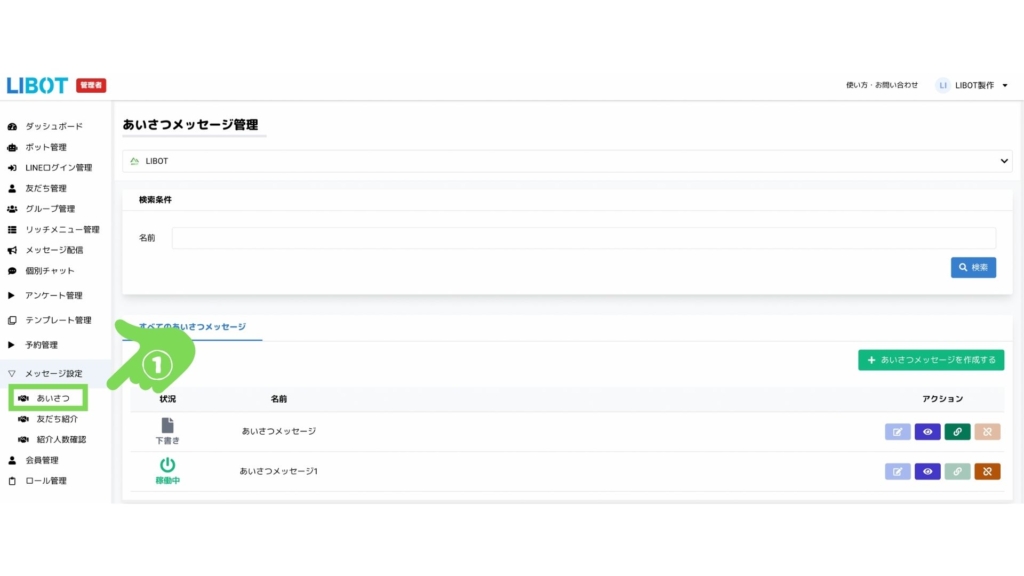Toggle preview eye for あいさつメッセージ
The height and width of the screenshot is (576, 1024).
[927, 432]
